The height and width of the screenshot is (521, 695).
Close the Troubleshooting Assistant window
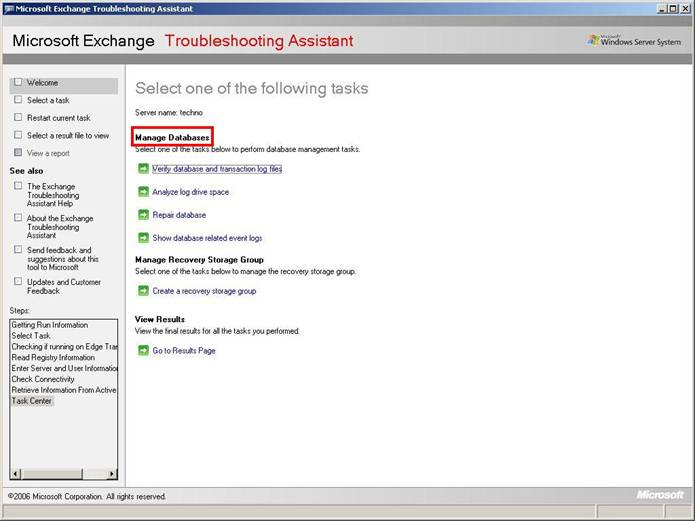tap(685, 8)
